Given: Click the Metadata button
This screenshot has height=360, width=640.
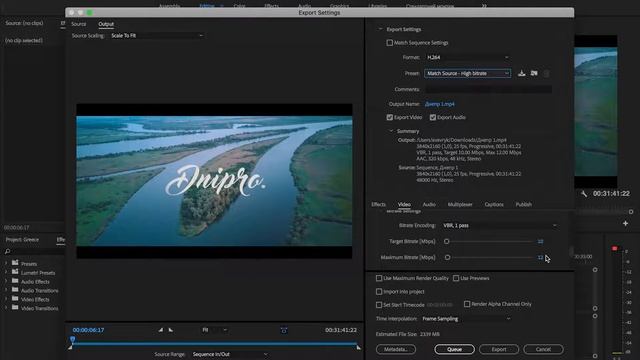Looking at the screenshot, I should 396,349.
